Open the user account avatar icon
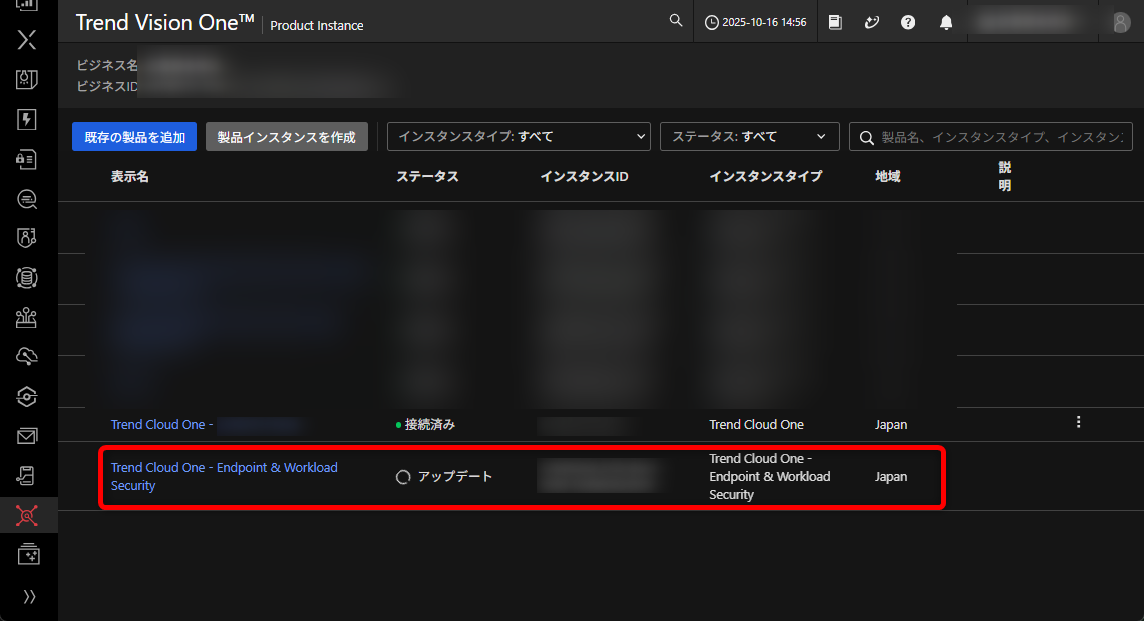This screenshot has width=1144, height=621. pyautogui.click(x=1121, y=22)
